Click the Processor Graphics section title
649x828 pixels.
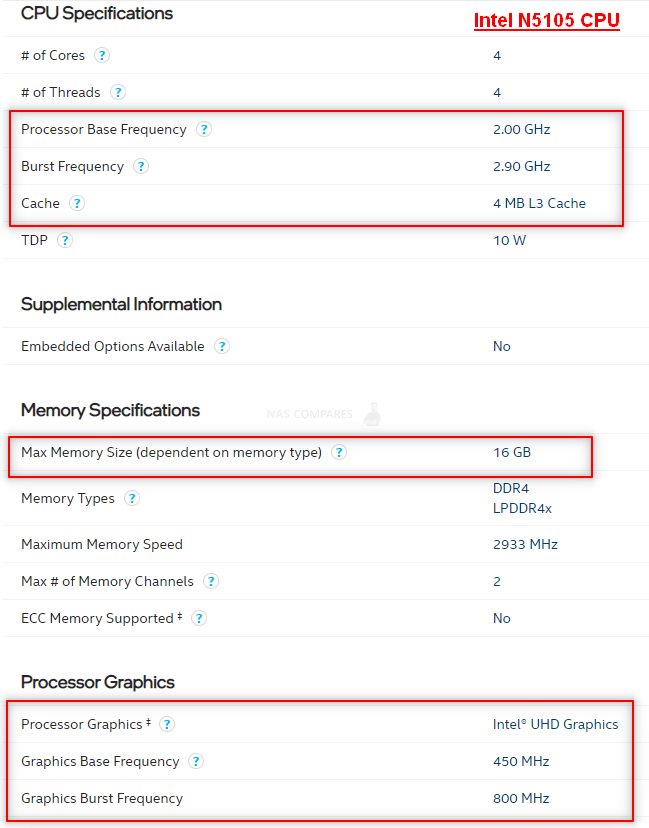pos(98,682)
